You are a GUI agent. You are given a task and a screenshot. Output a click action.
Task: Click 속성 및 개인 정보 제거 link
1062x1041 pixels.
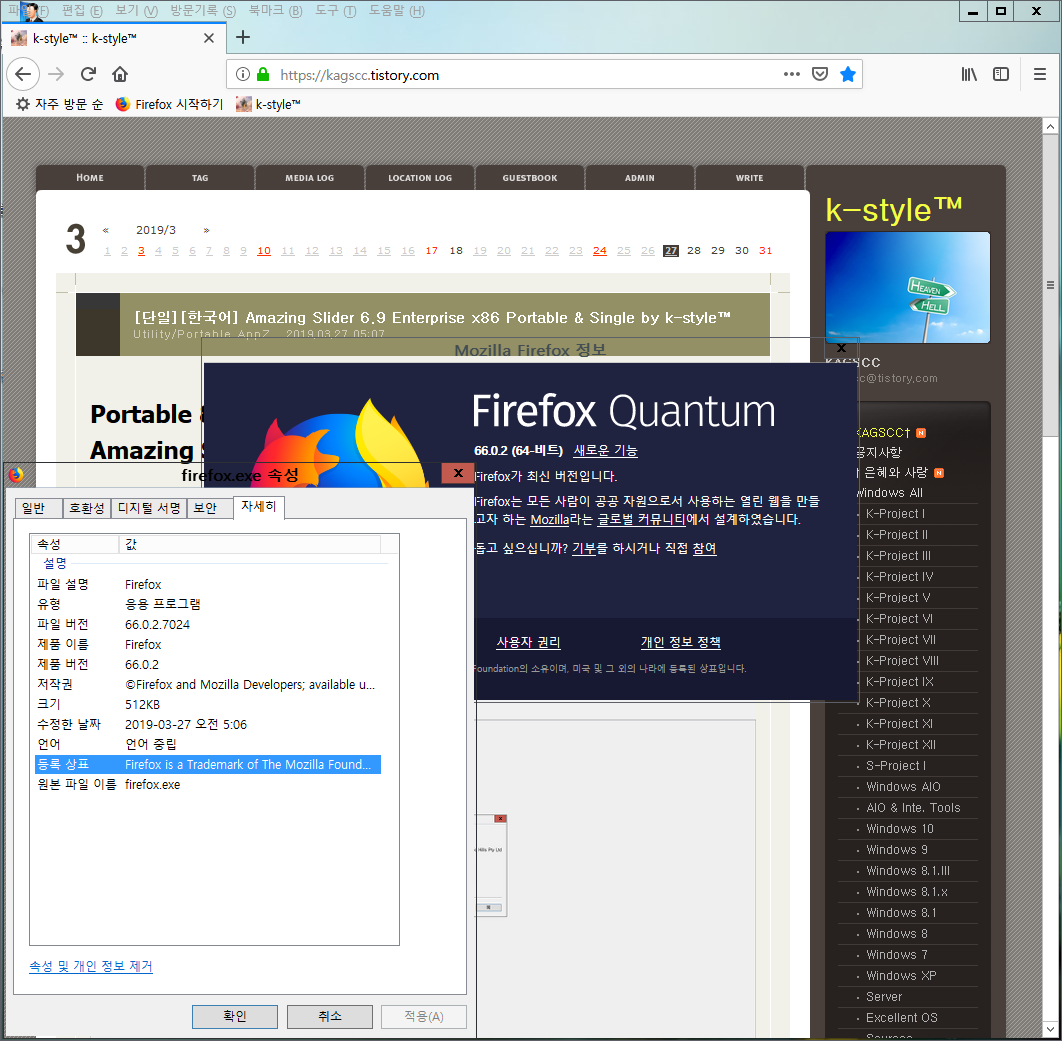[91, 966]
